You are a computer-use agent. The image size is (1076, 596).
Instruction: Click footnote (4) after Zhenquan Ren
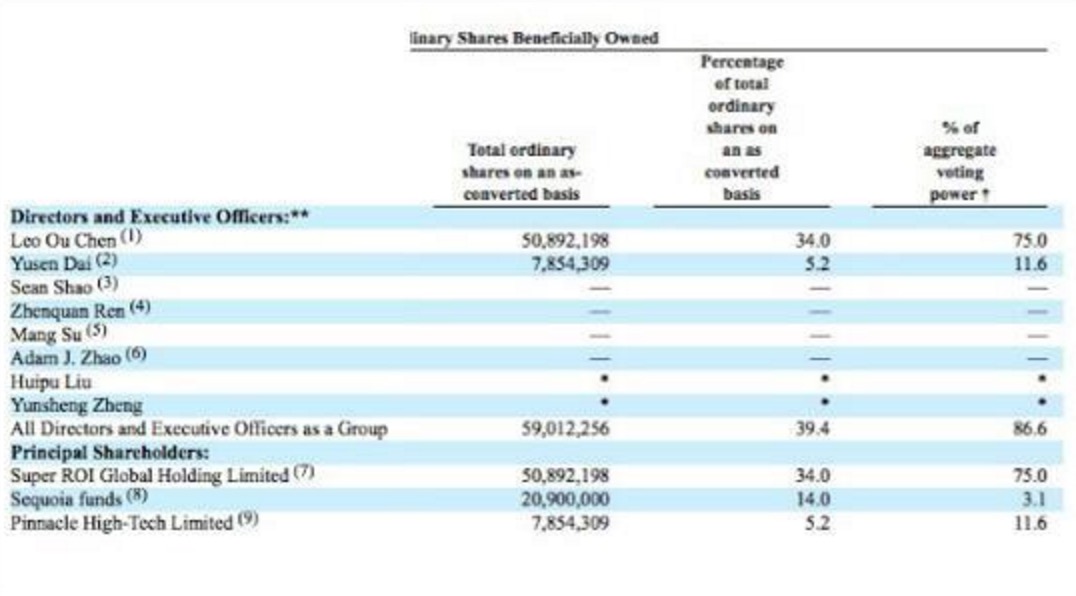140,309
